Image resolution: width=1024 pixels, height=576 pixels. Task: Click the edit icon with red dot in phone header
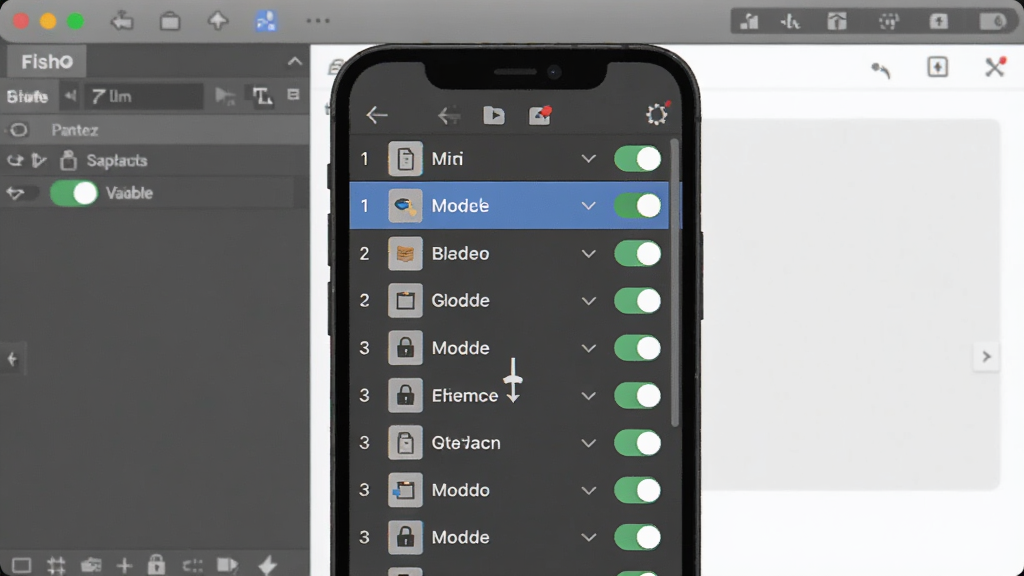(x=540, y=116)
